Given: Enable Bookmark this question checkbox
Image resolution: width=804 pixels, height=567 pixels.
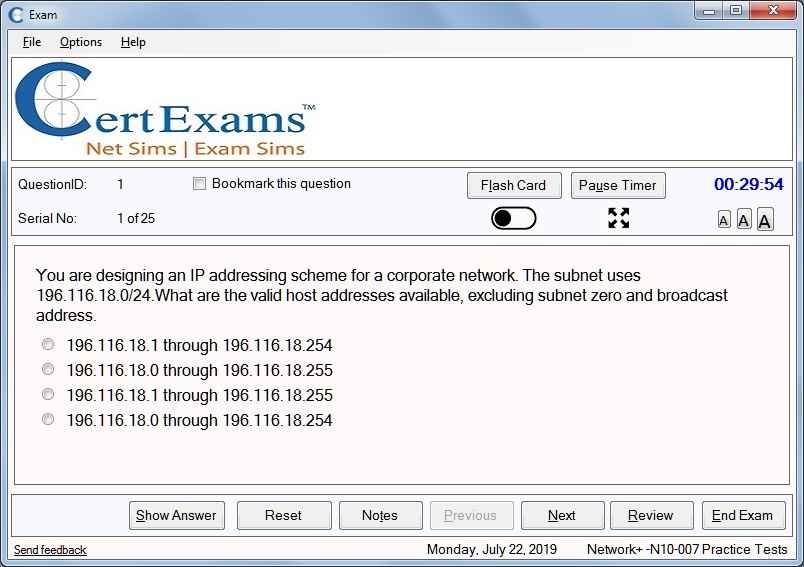Looking at the screenshot, I should click(x=199, y=184).
